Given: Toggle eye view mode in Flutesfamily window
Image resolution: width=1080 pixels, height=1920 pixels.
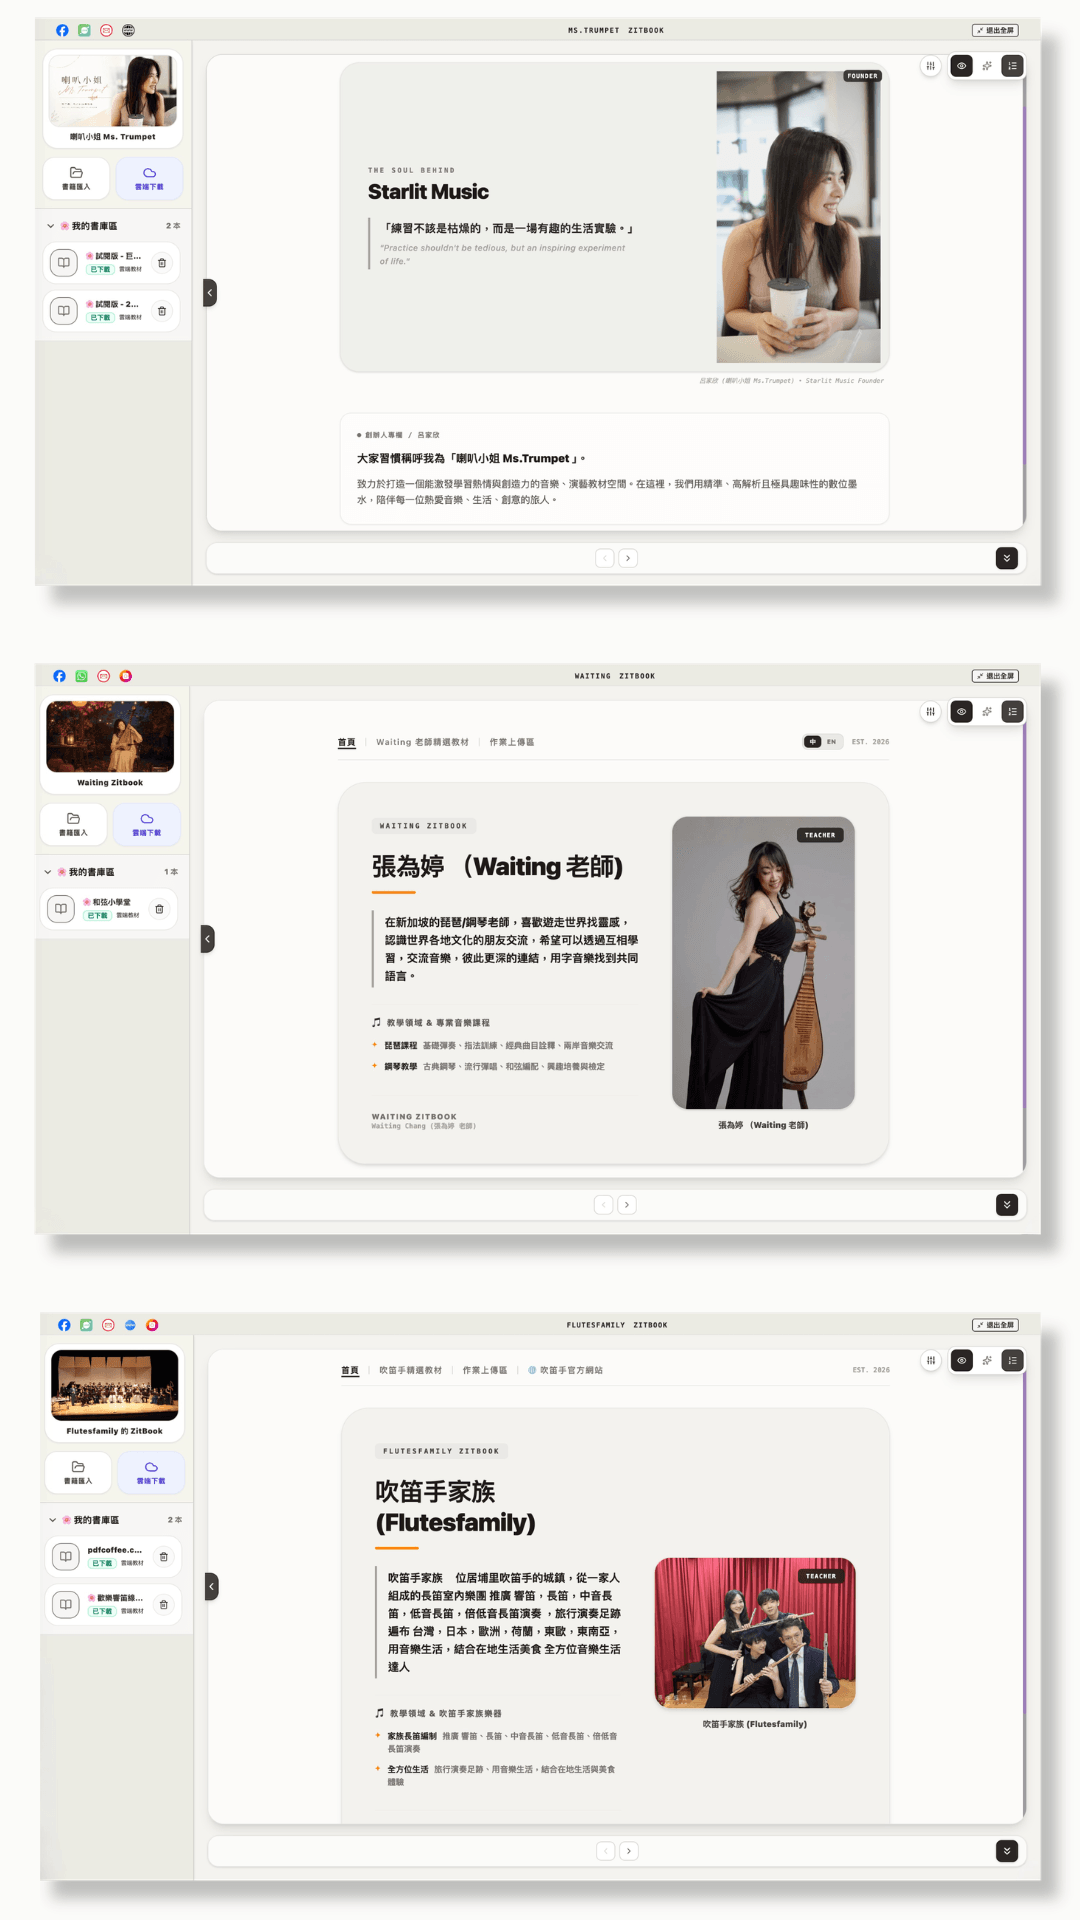Looking at the screenshot, I should click(x=961, y=1360).
